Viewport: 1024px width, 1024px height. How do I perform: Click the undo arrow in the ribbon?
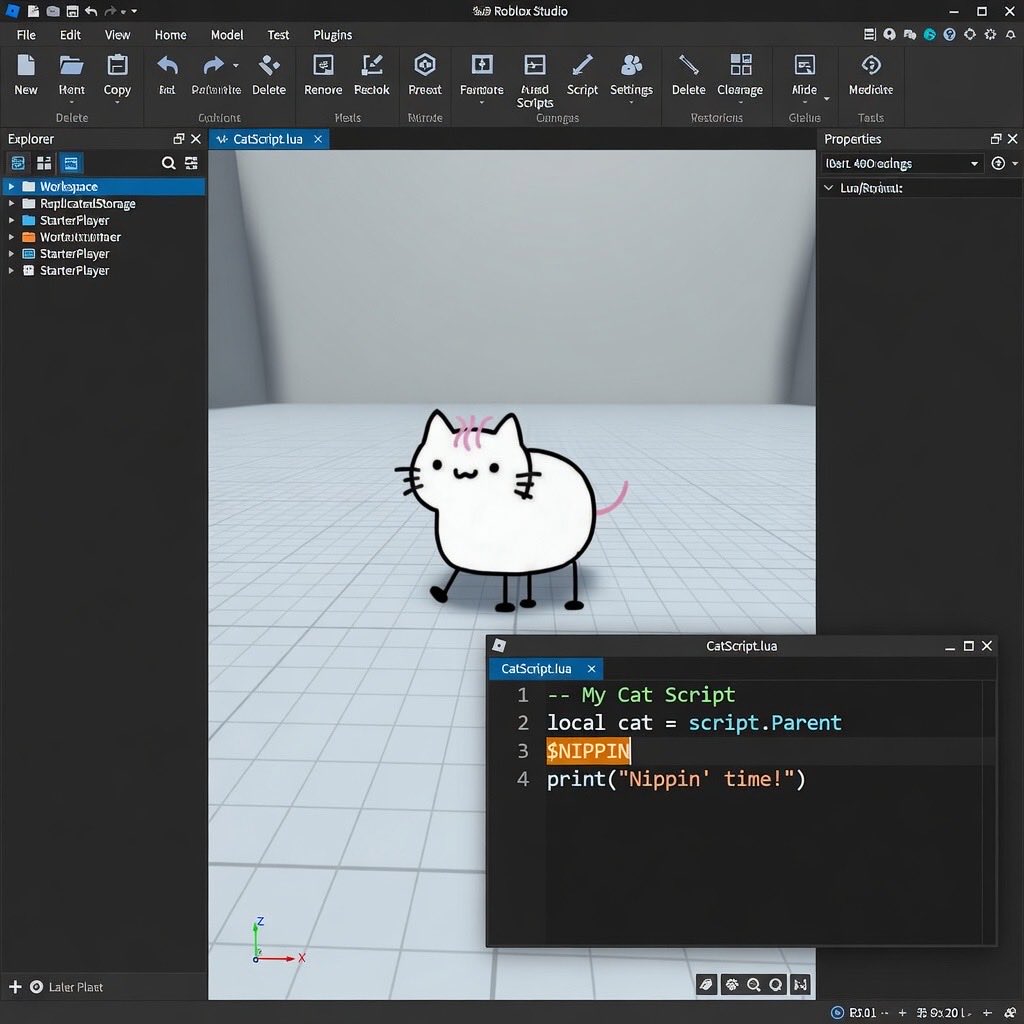(x=167, y=65)
